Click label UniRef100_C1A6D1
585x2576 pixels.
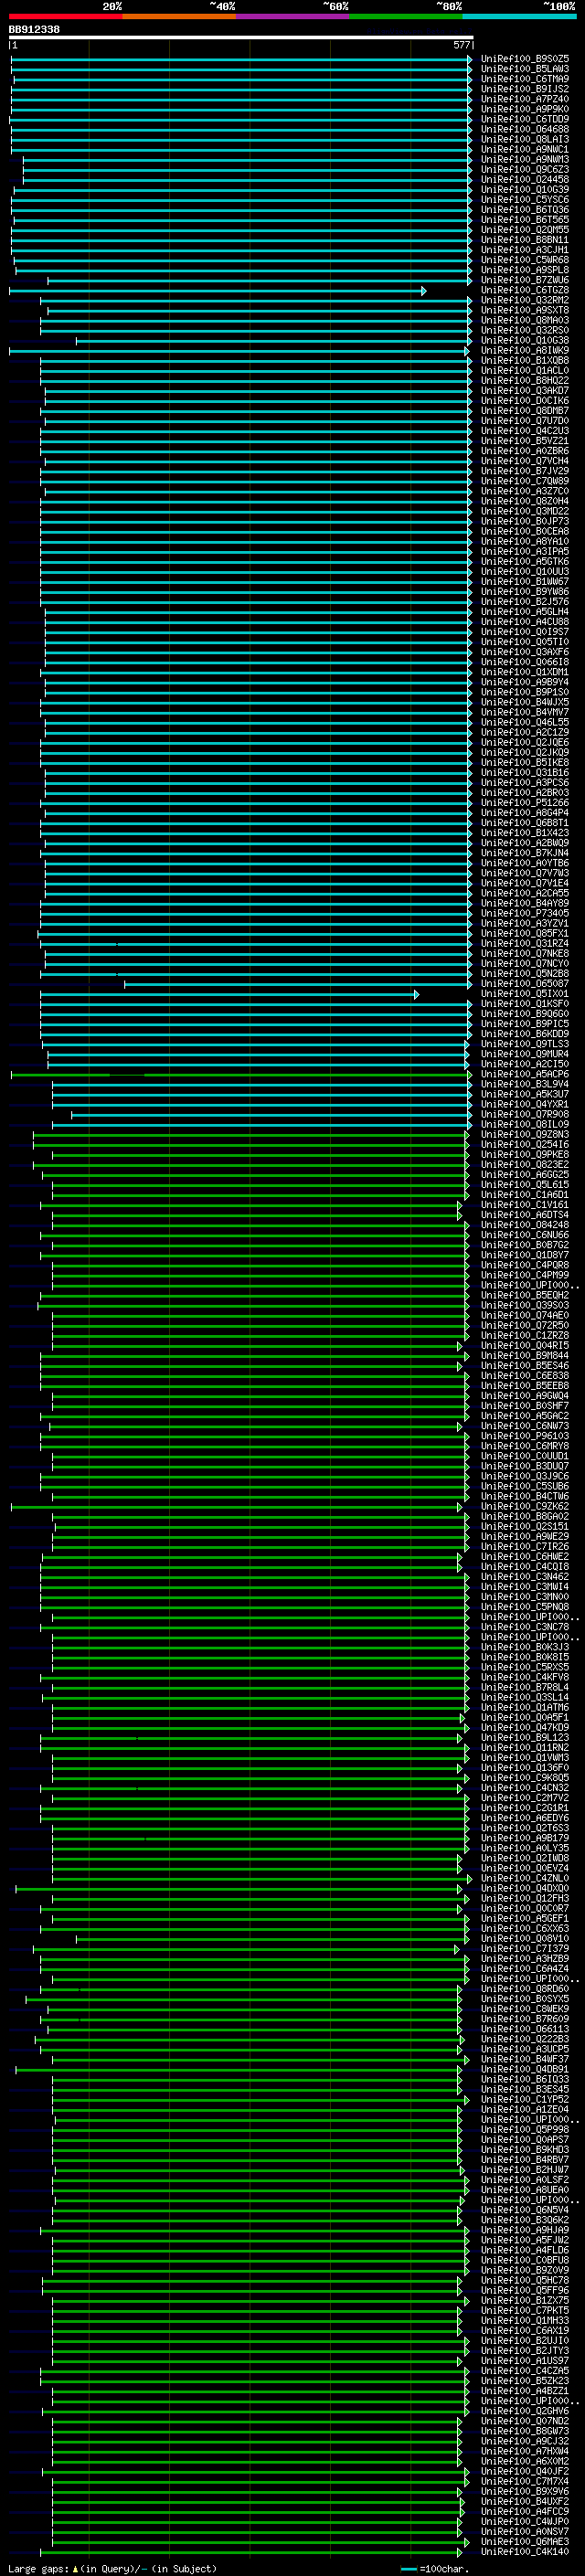coord(524,1194)
